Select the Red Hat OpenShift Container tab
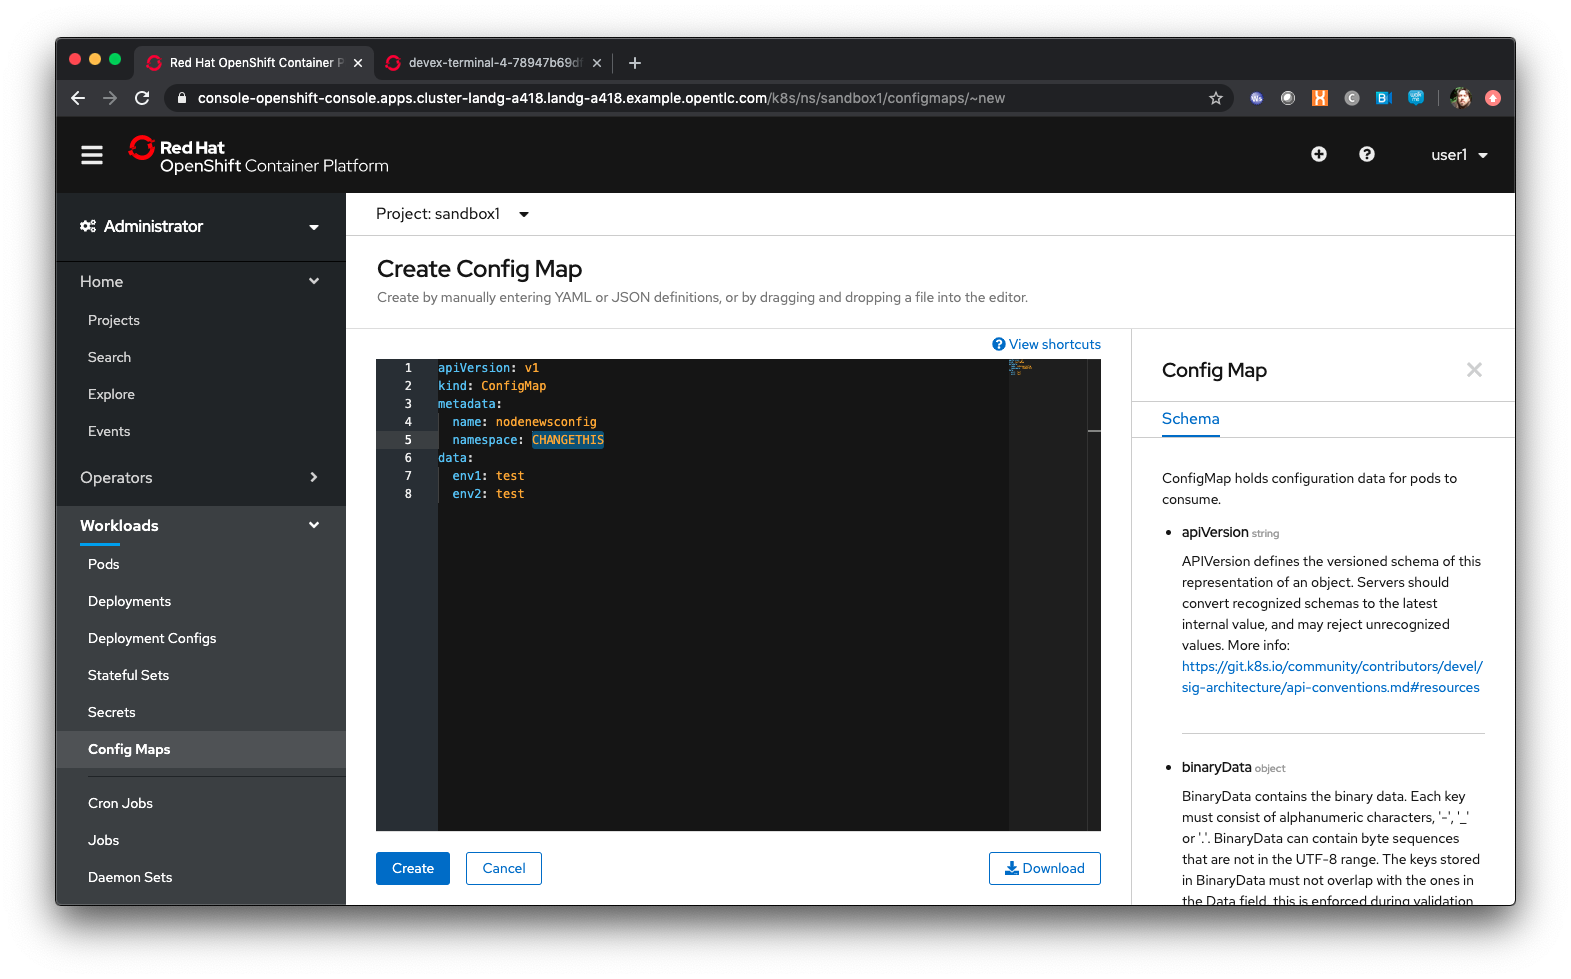 click(253, 63)
